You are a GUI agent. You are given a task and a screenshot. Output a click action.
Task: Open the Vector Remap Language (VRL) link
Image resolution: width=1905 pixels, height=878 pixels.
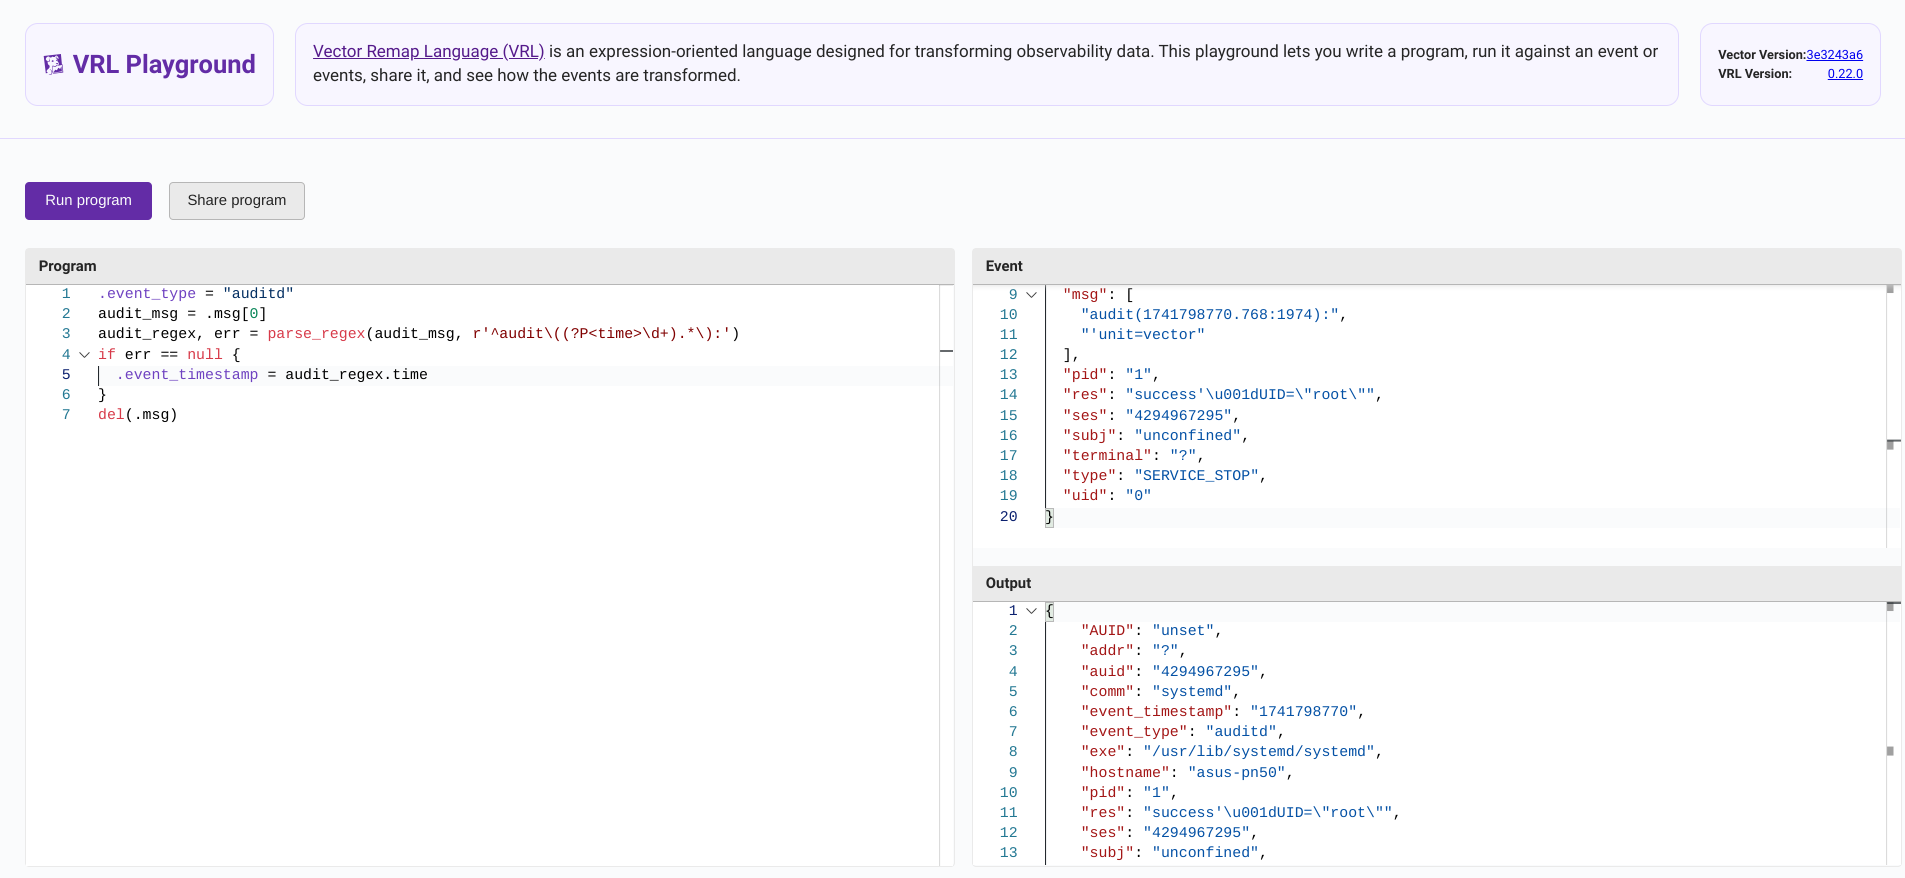pos(428,51)
